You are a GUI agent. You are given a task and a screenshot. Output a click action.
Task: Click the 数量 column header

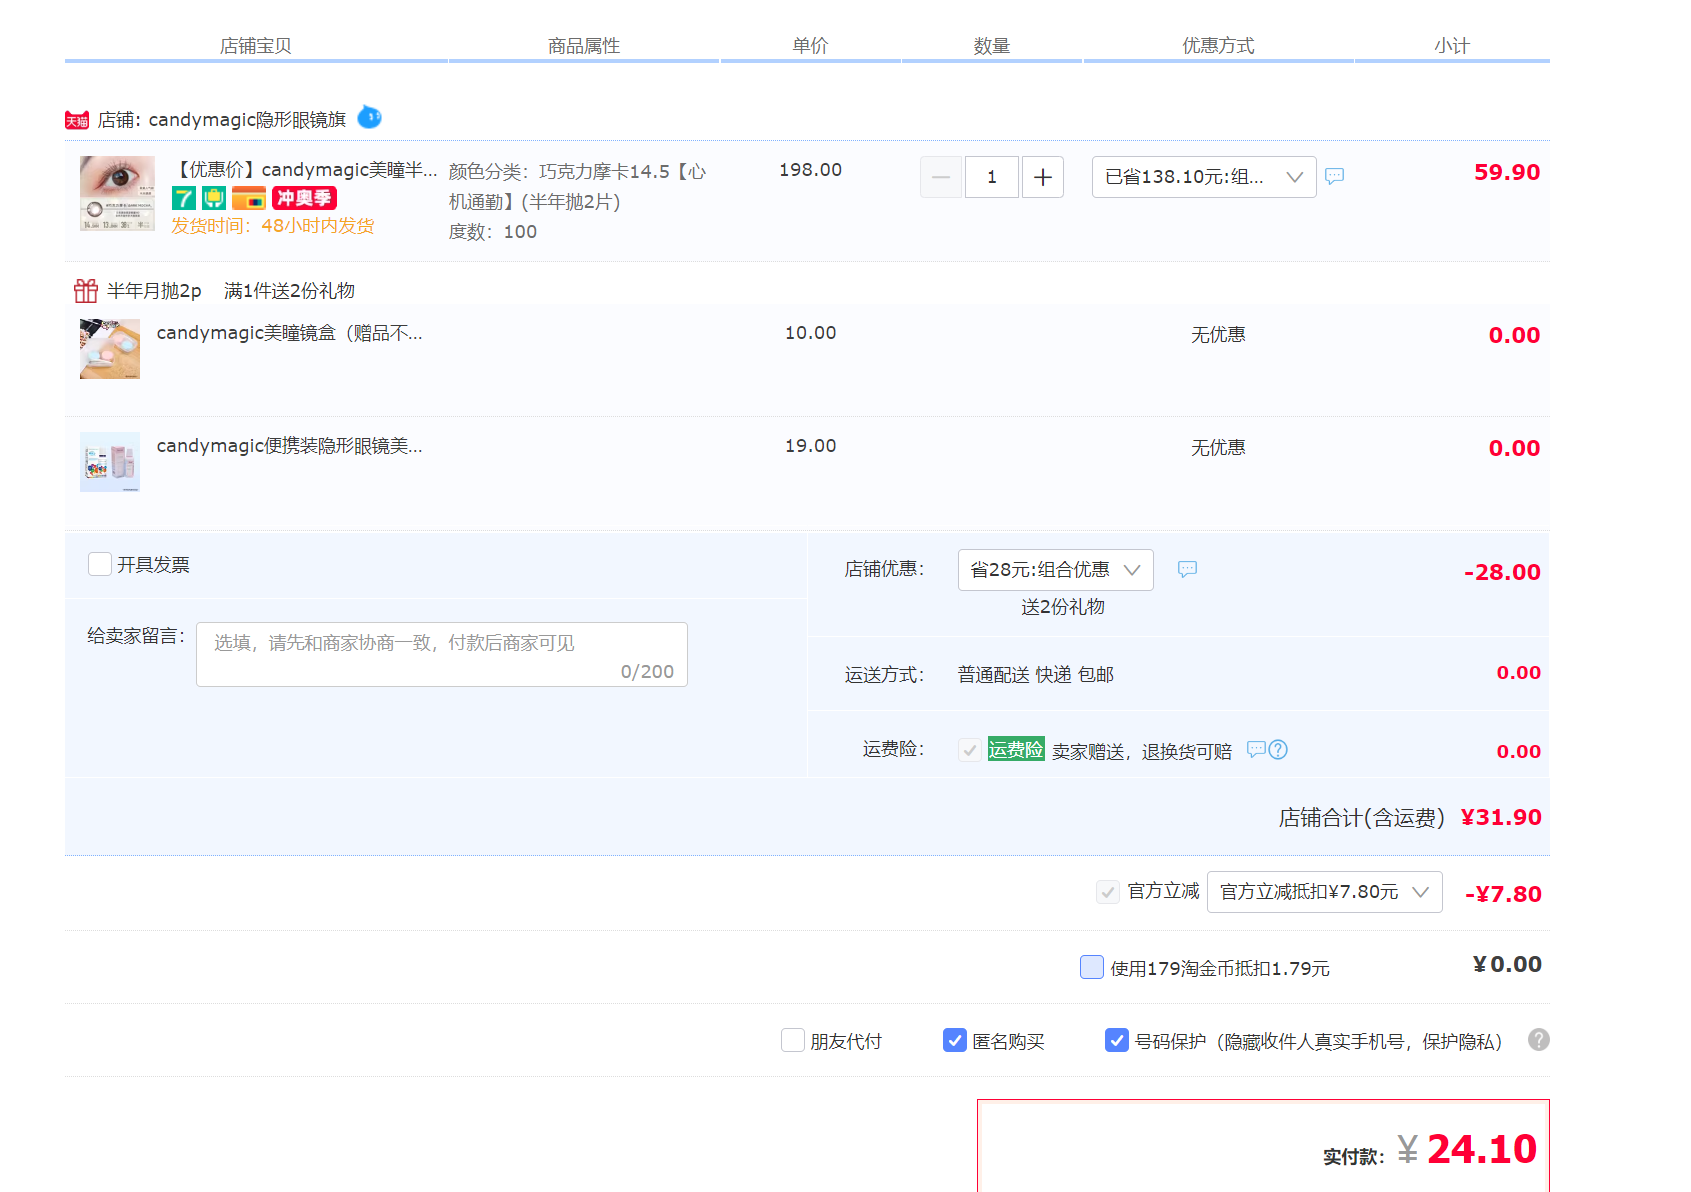coord(992,46)
